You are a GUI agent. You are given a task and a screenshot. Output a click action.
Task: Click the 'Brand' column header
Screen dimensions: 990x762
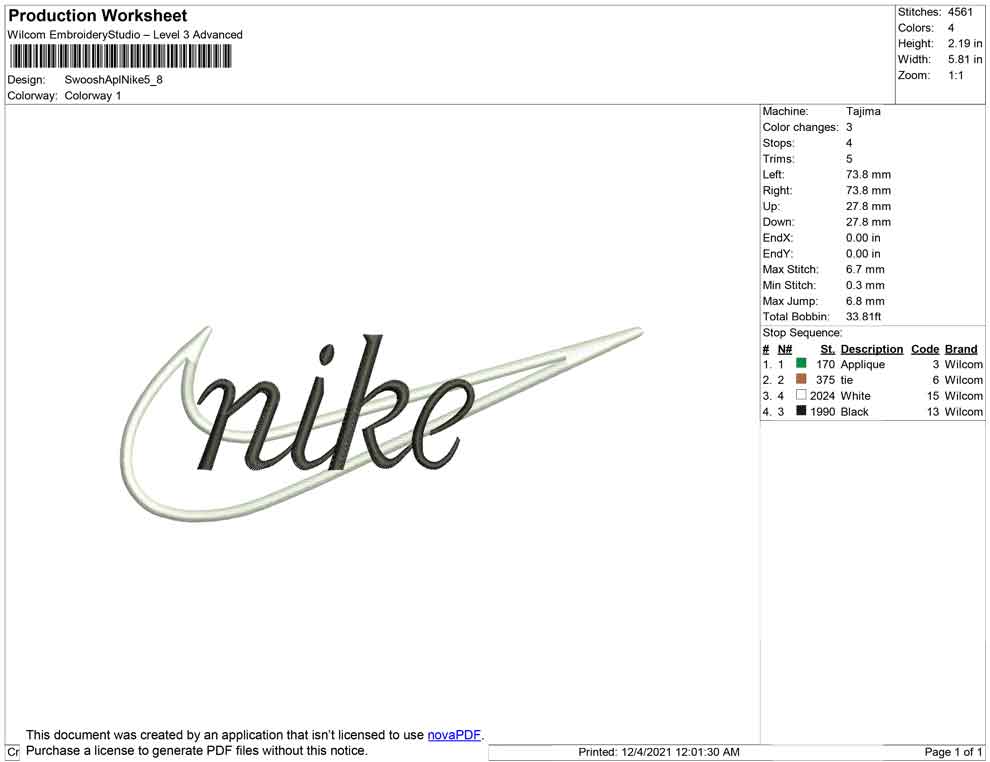click(x=961, y=349)
